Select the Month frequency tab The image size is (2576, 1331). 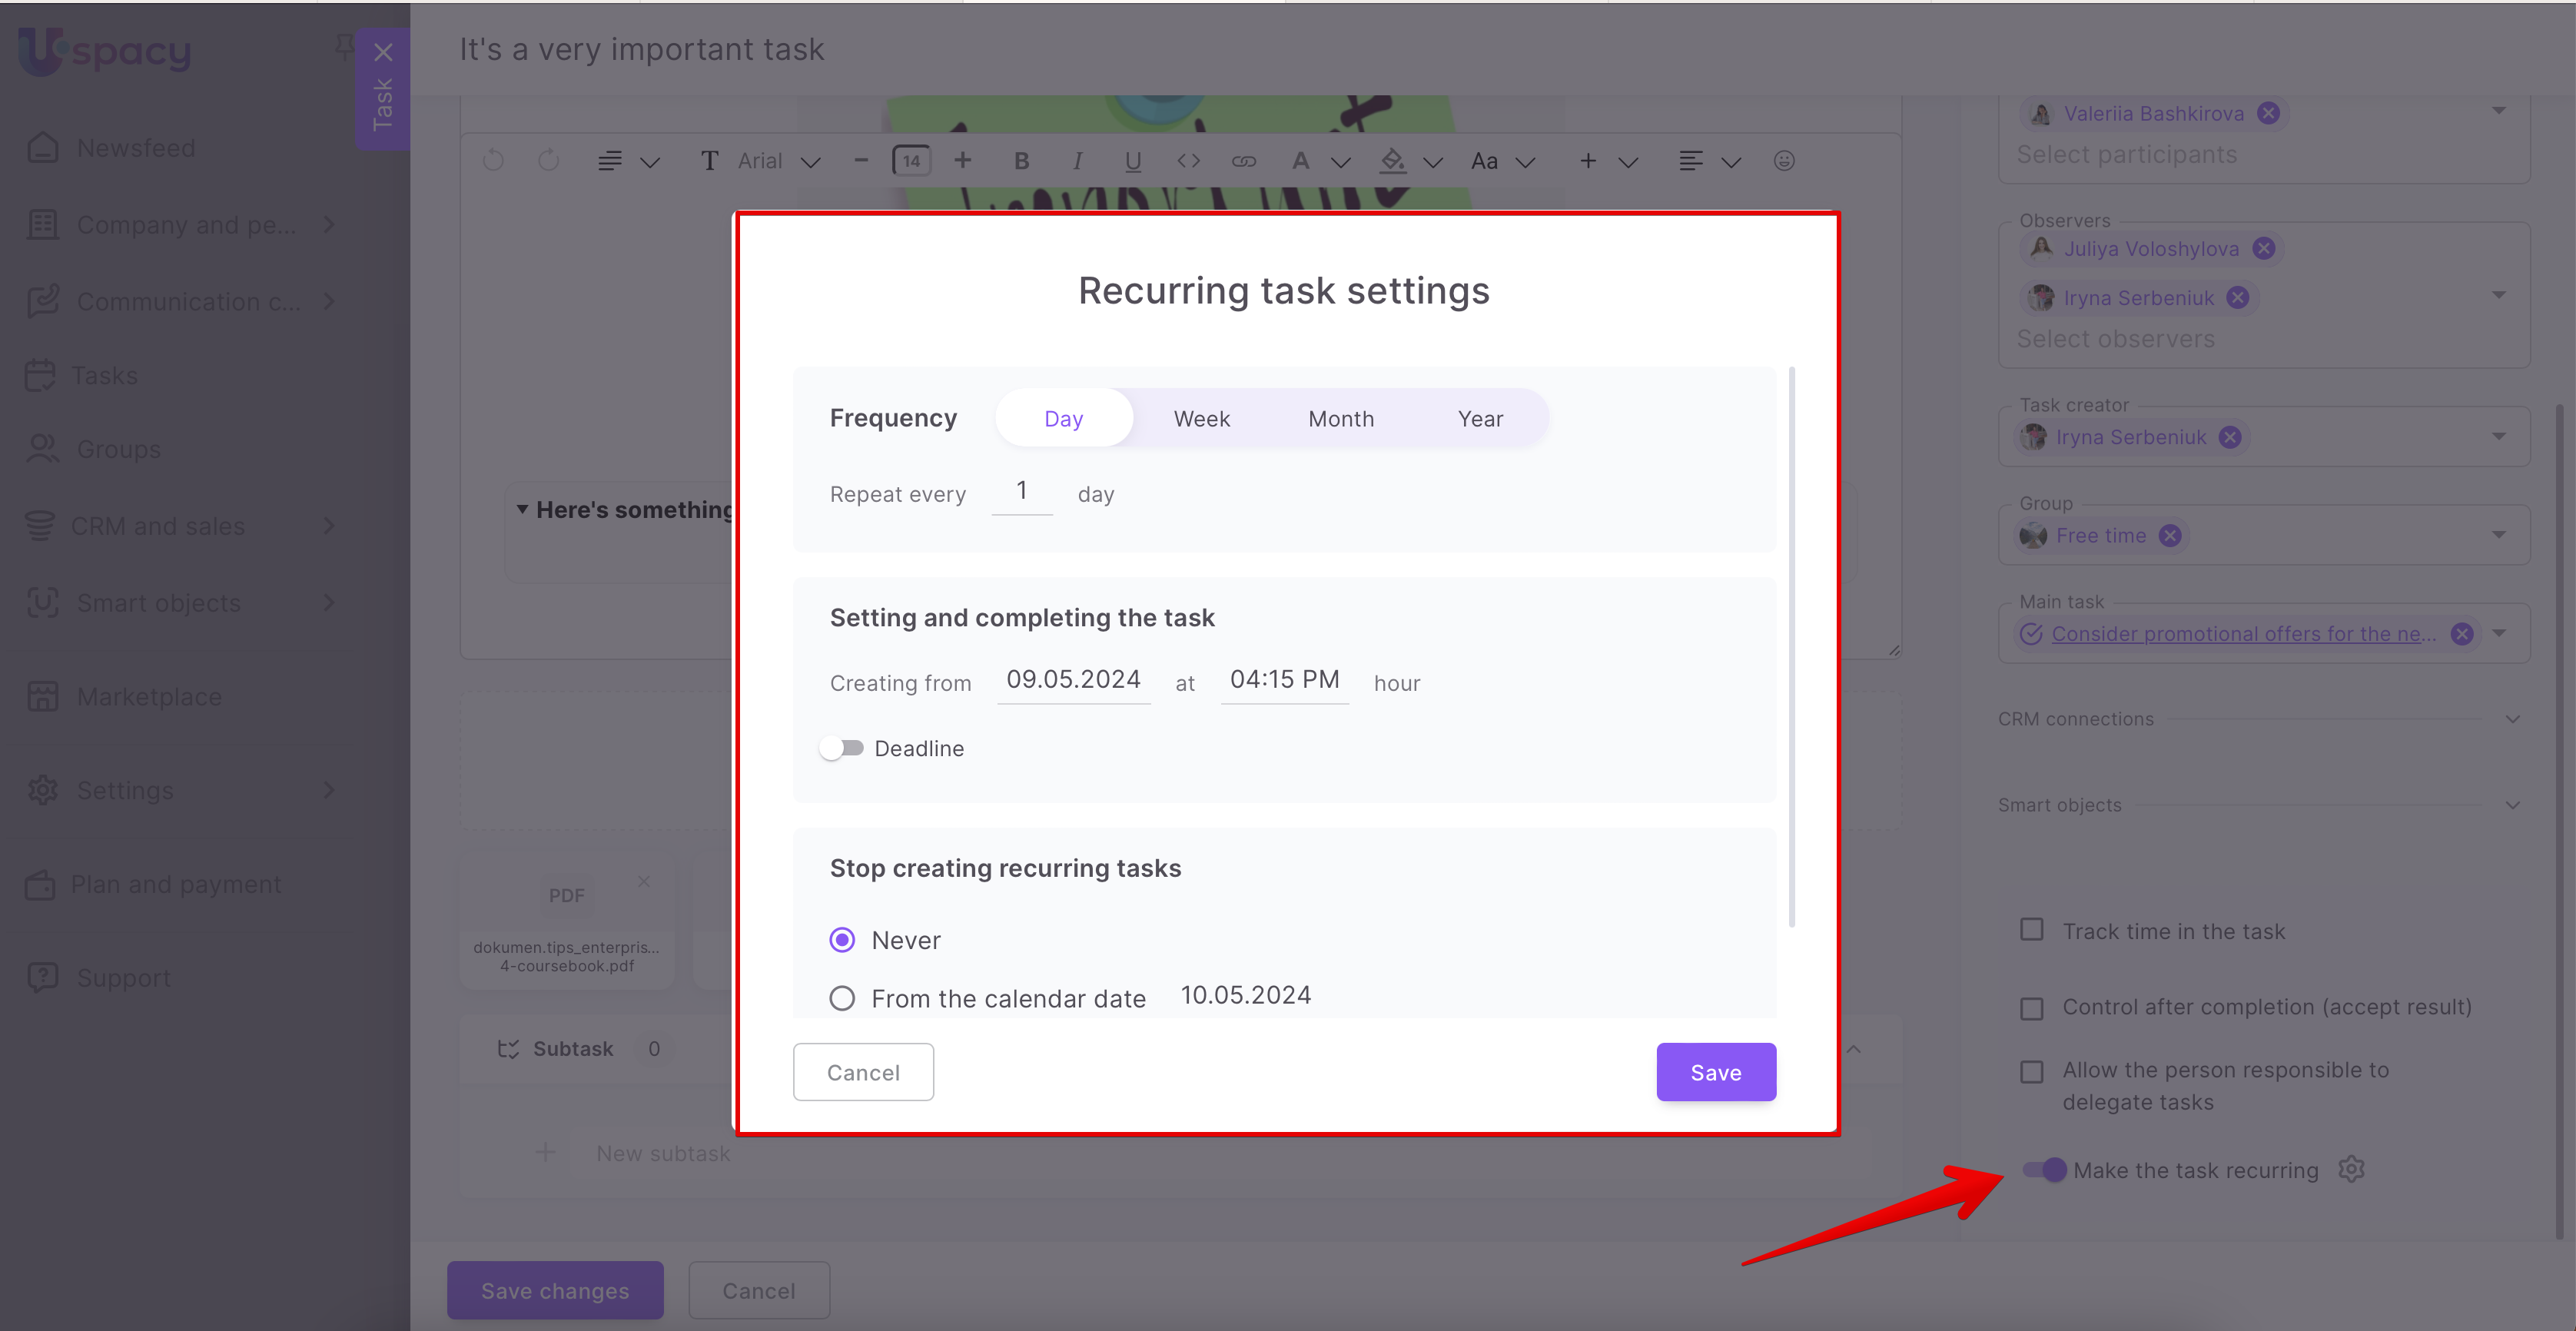tap(1340, 419)
